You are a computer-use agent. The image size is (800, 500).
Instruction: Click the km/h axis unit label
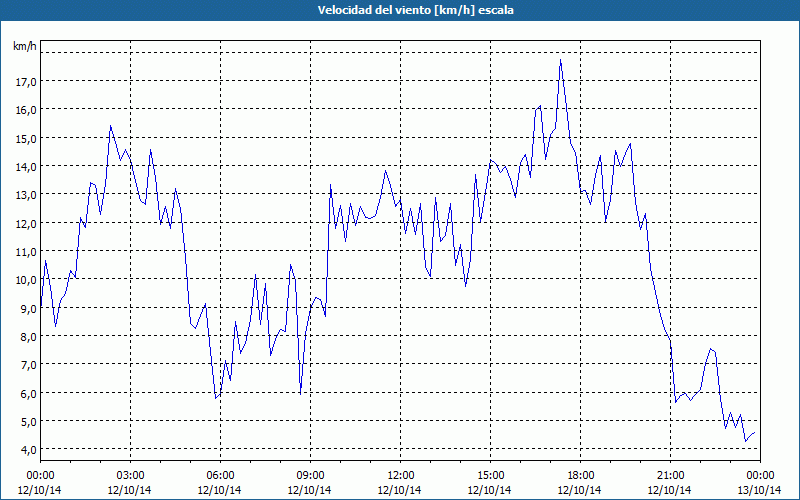[x=24, y=46]
